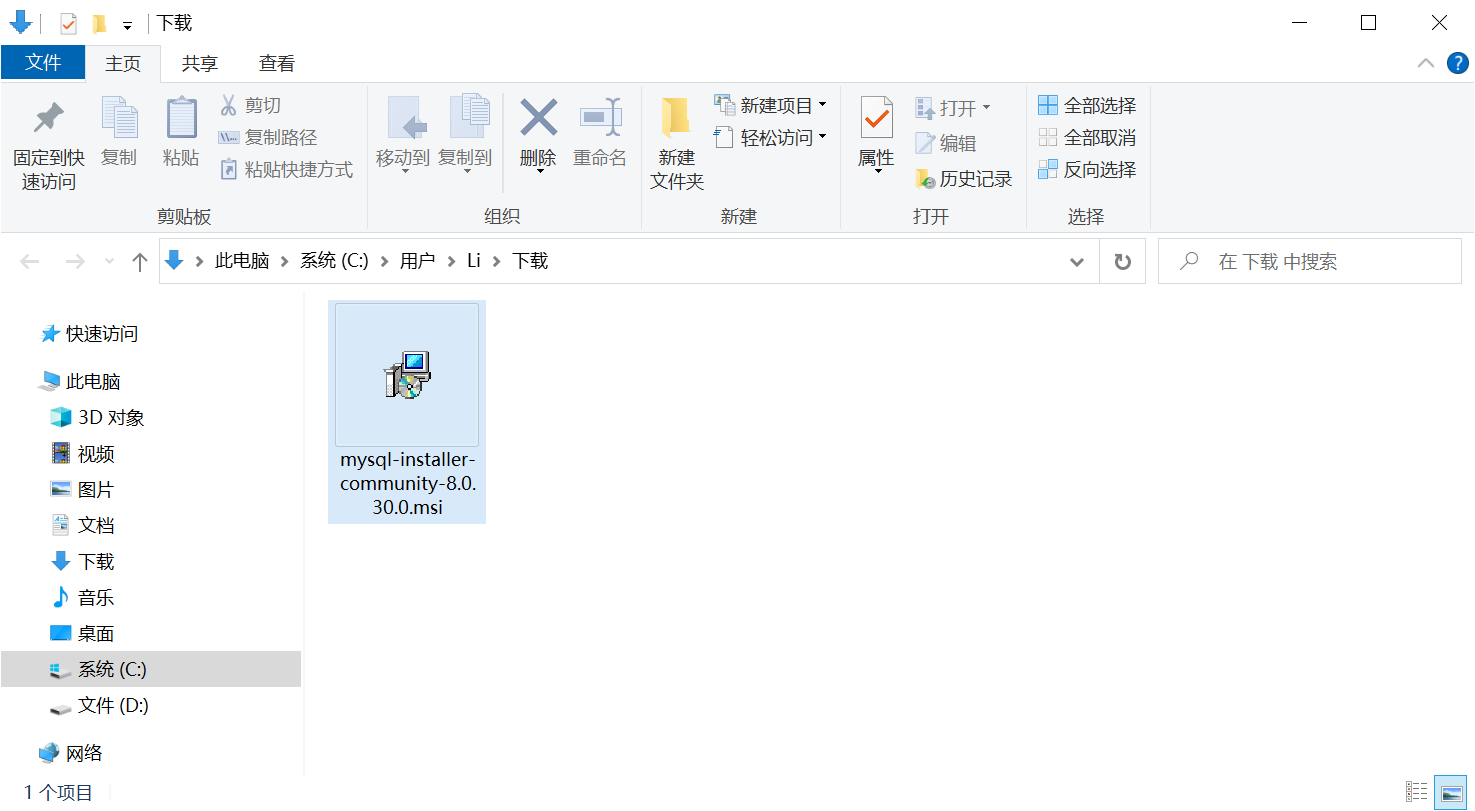Click 下载 breadcrumb in address bar

pyautogui.click(x=530, y=261)
